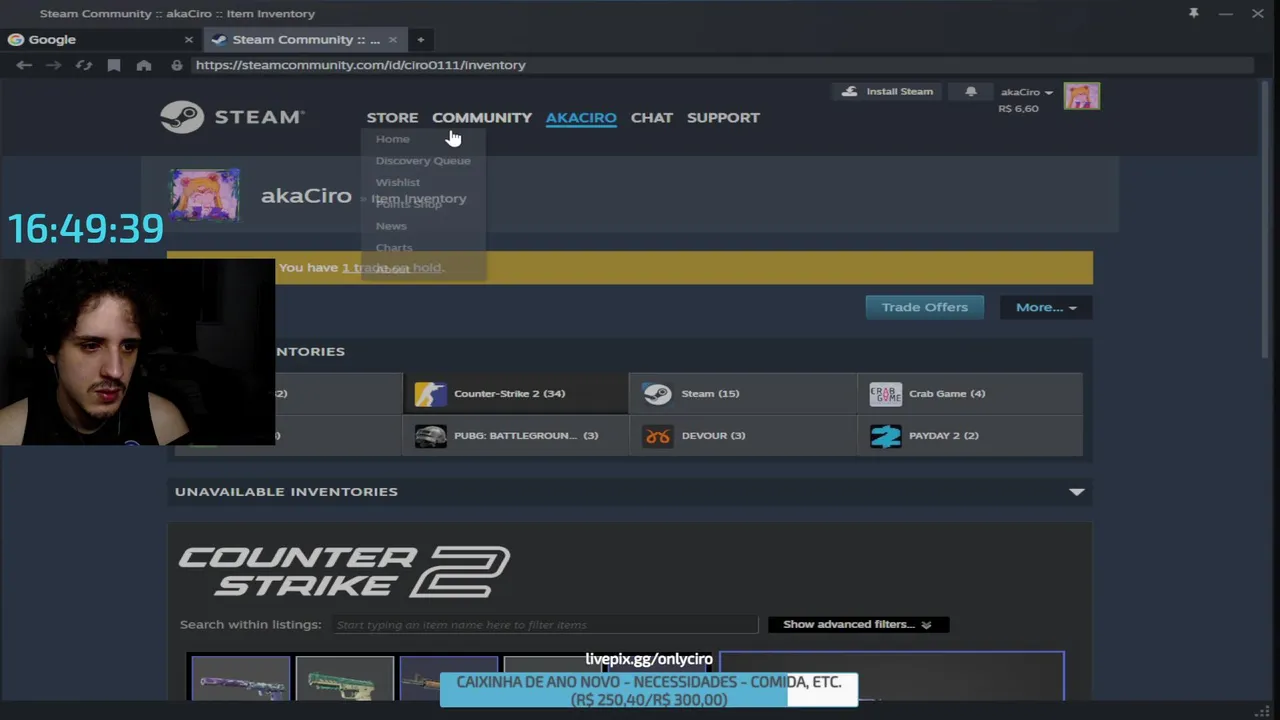Click the Install Steam button
This screenshot has height=720, width=1280.
pos(887,92)
